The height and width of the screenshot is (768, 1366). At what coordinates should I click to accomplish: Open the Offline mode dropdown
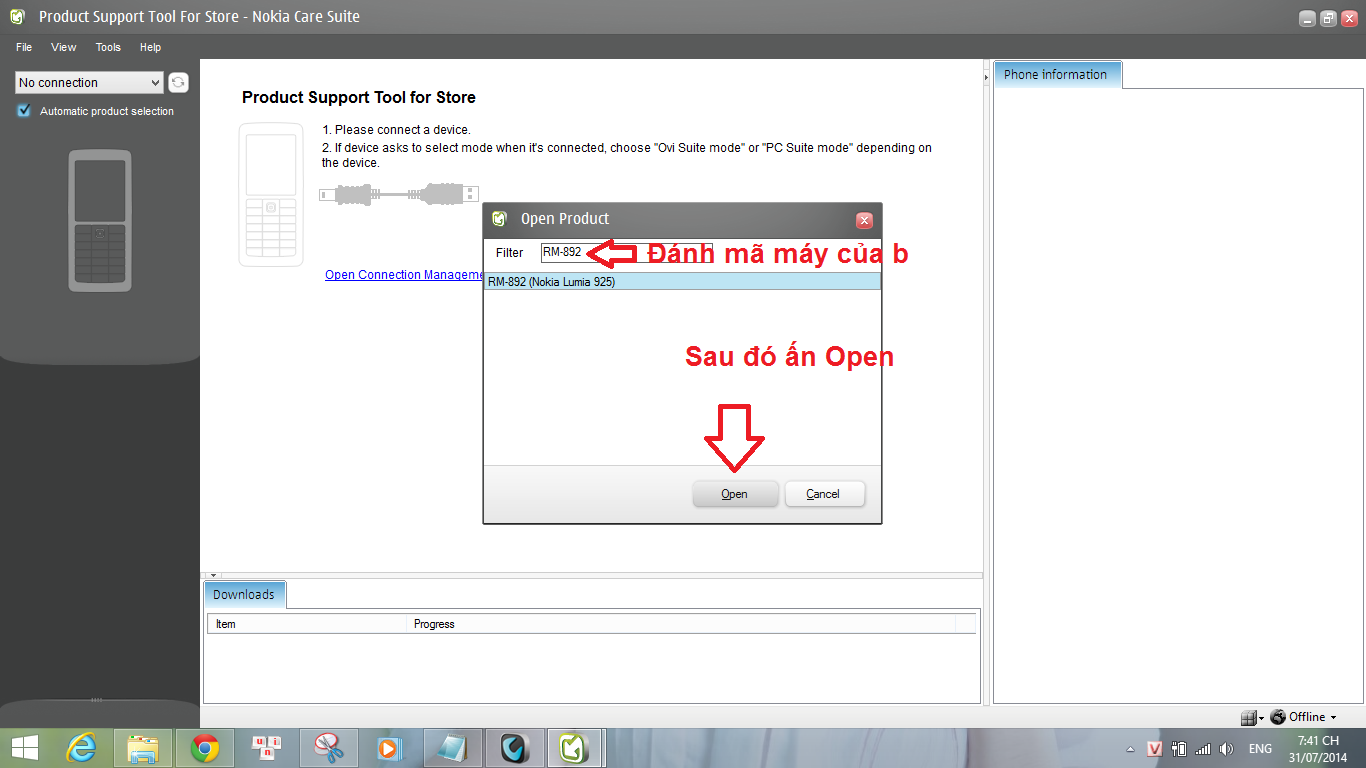click(x=1333, y=718)
